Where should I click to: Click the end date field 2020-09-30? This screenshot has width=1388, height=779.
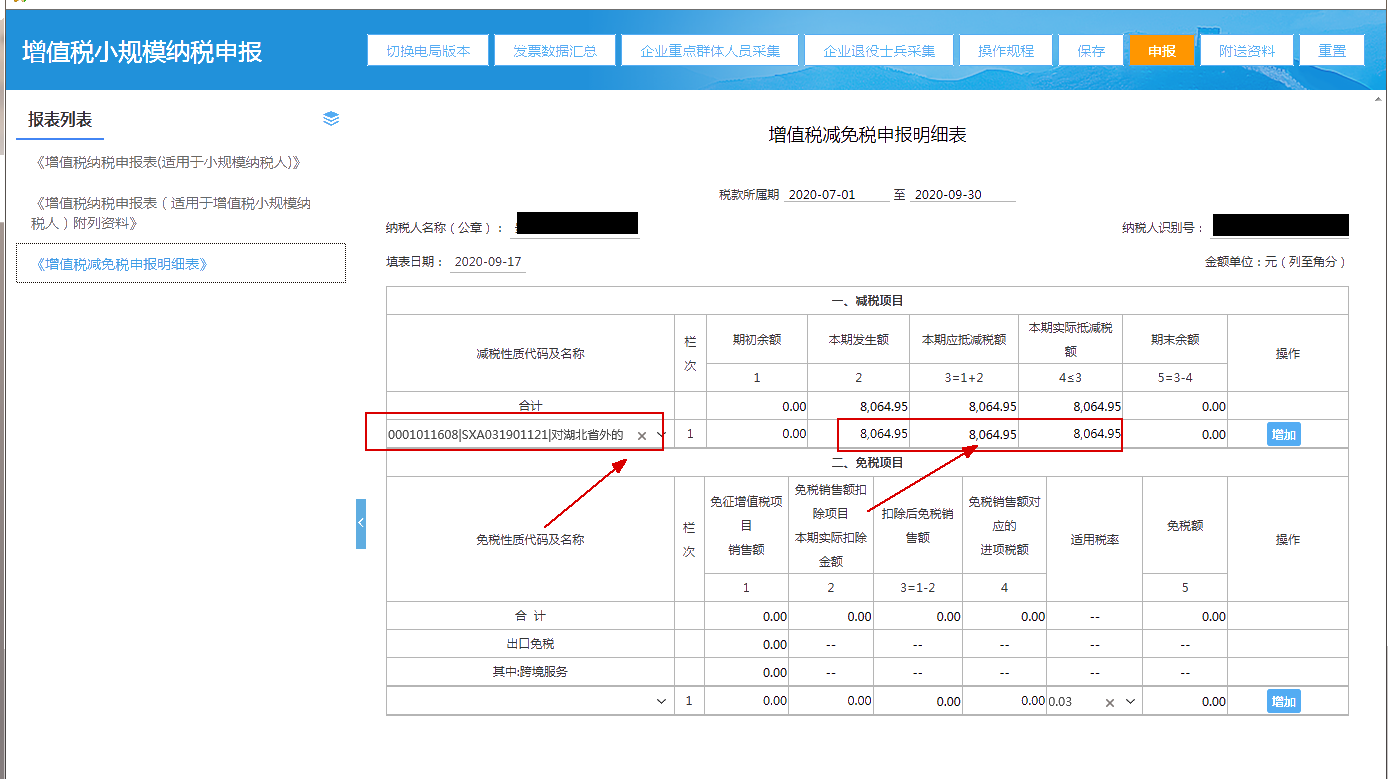click(x=964, y=195)
